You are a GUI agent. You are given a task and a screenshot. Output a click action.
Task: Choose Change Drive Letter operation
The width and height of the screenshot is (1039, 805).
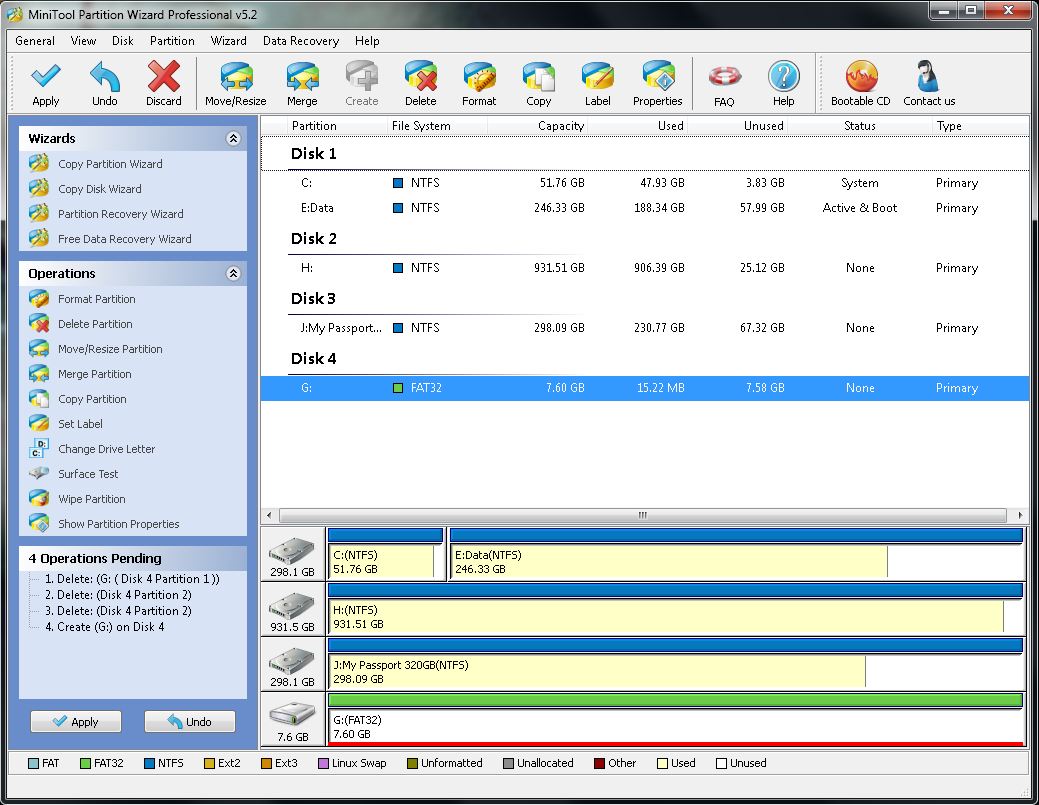coord(107,449)
